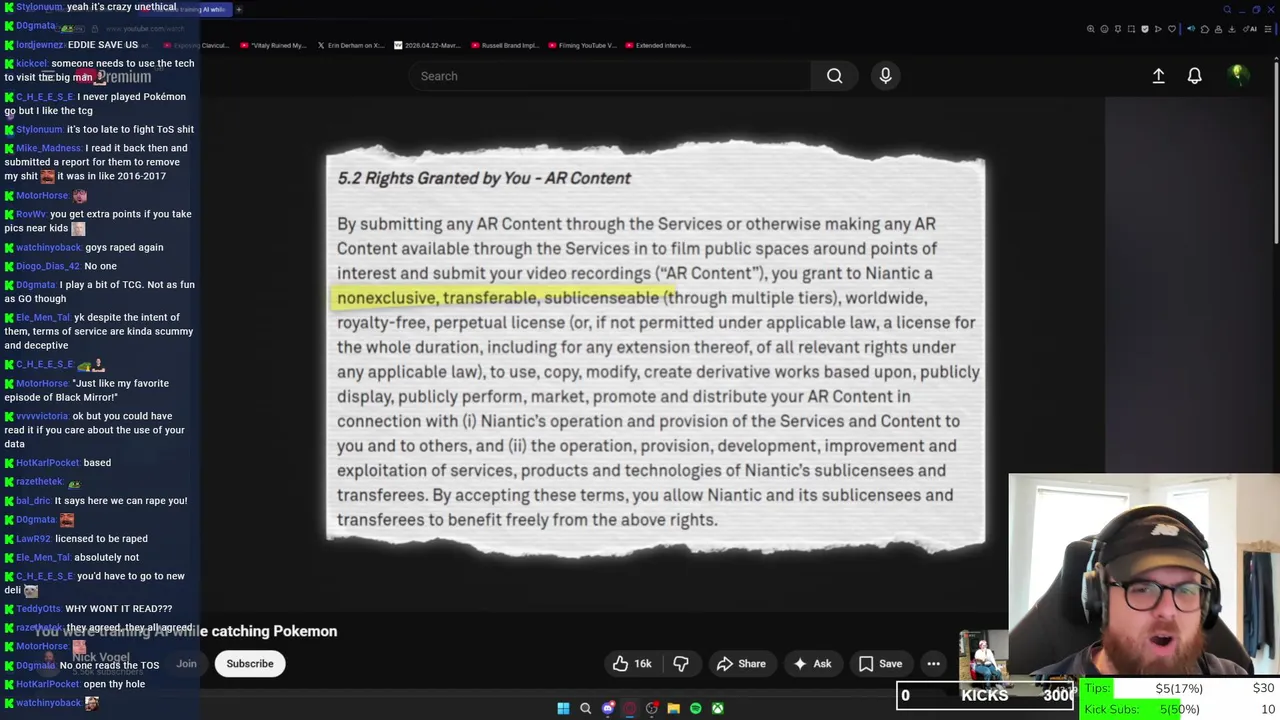Viewport: 1280px width, 720px height.
Task: Click chat username 'kickcel'
Action: (32, 64)
